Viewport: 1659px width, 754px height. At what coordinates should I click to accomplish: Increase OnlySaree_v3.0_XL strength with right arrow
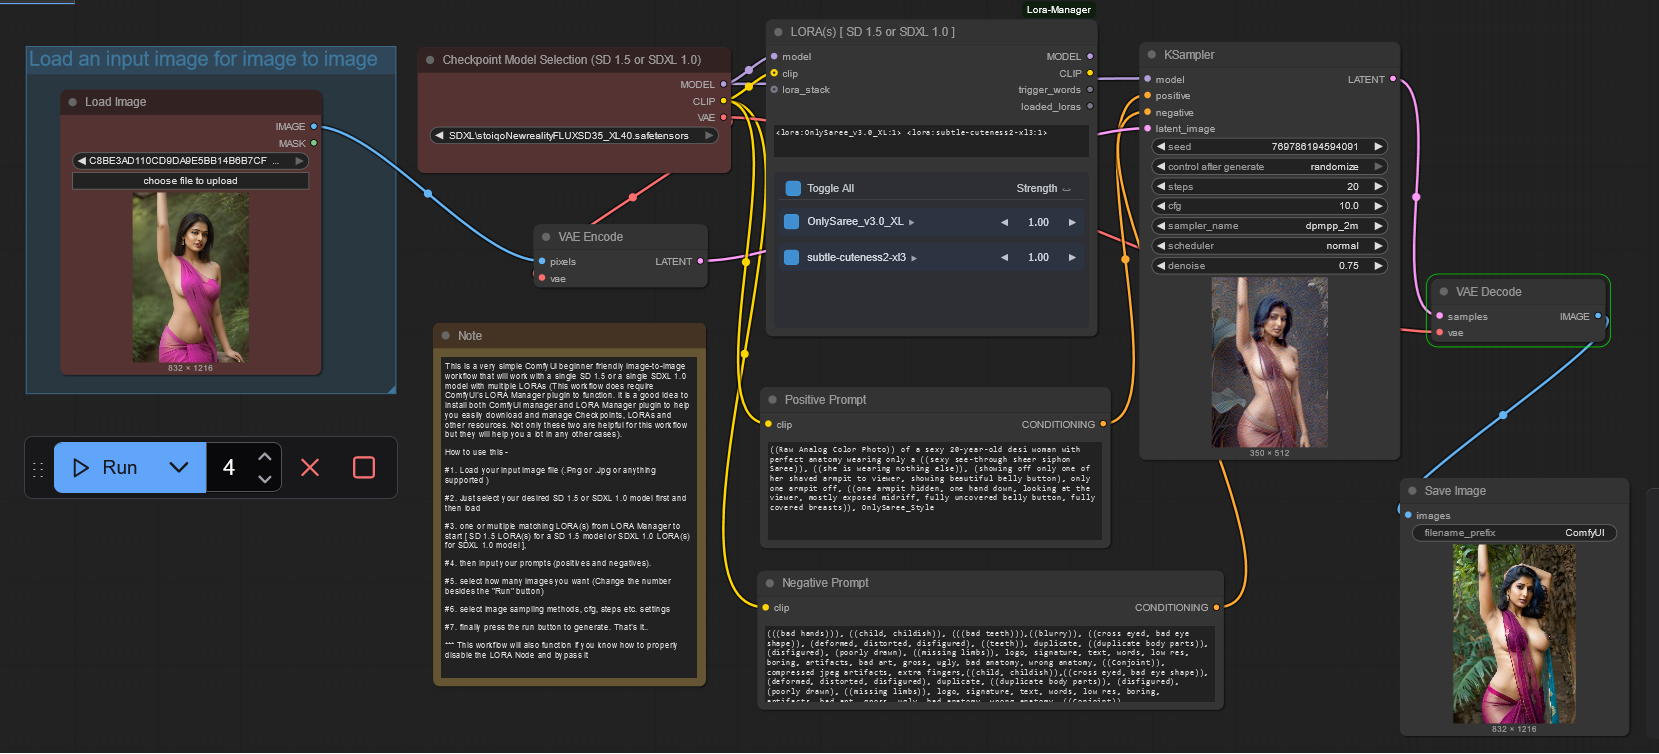(1072, 222)
